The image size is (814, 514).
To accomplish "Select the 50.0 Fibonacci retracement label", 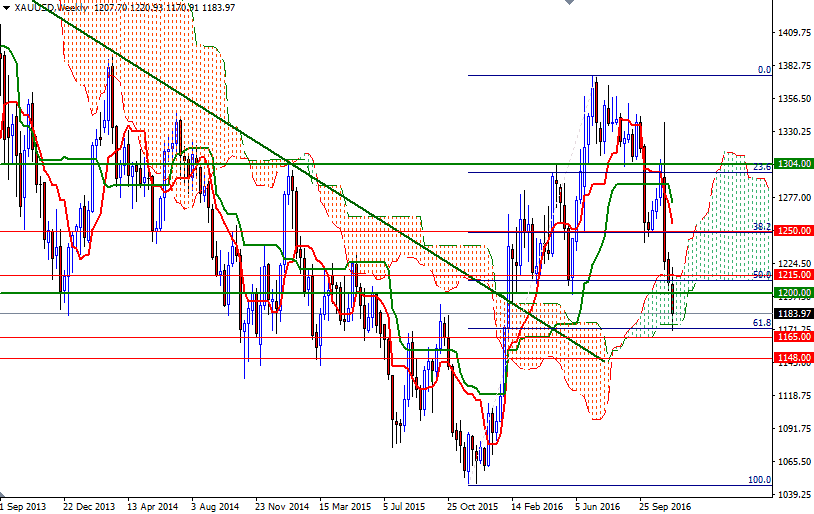I will tap(761, 274).
